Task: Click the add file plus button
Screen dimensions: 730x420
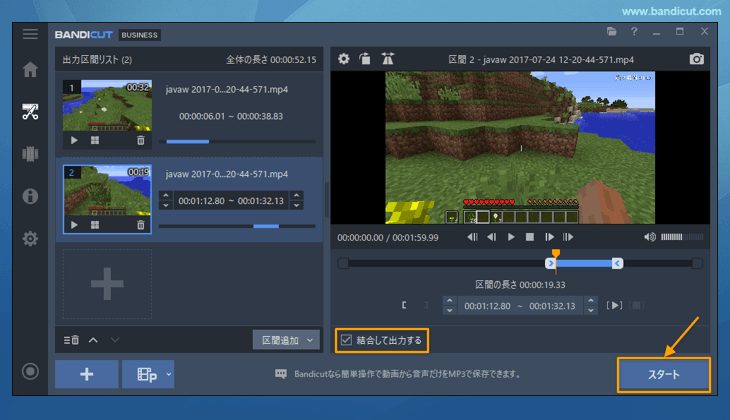Action: [x=87, y=374]
